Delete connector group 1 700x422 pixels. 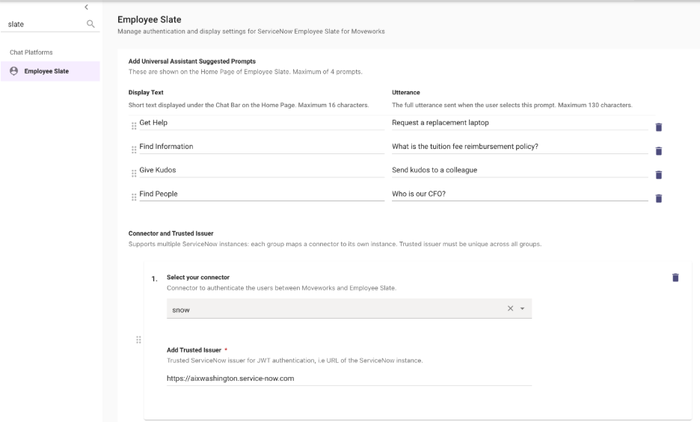[x=675, y=278]
